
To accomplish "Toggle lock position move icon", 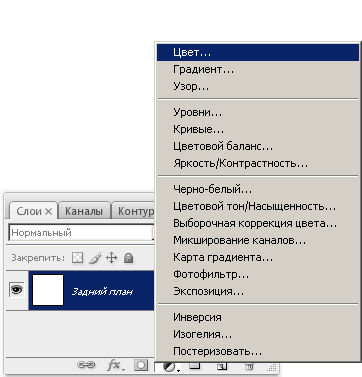I will (112, 258).
